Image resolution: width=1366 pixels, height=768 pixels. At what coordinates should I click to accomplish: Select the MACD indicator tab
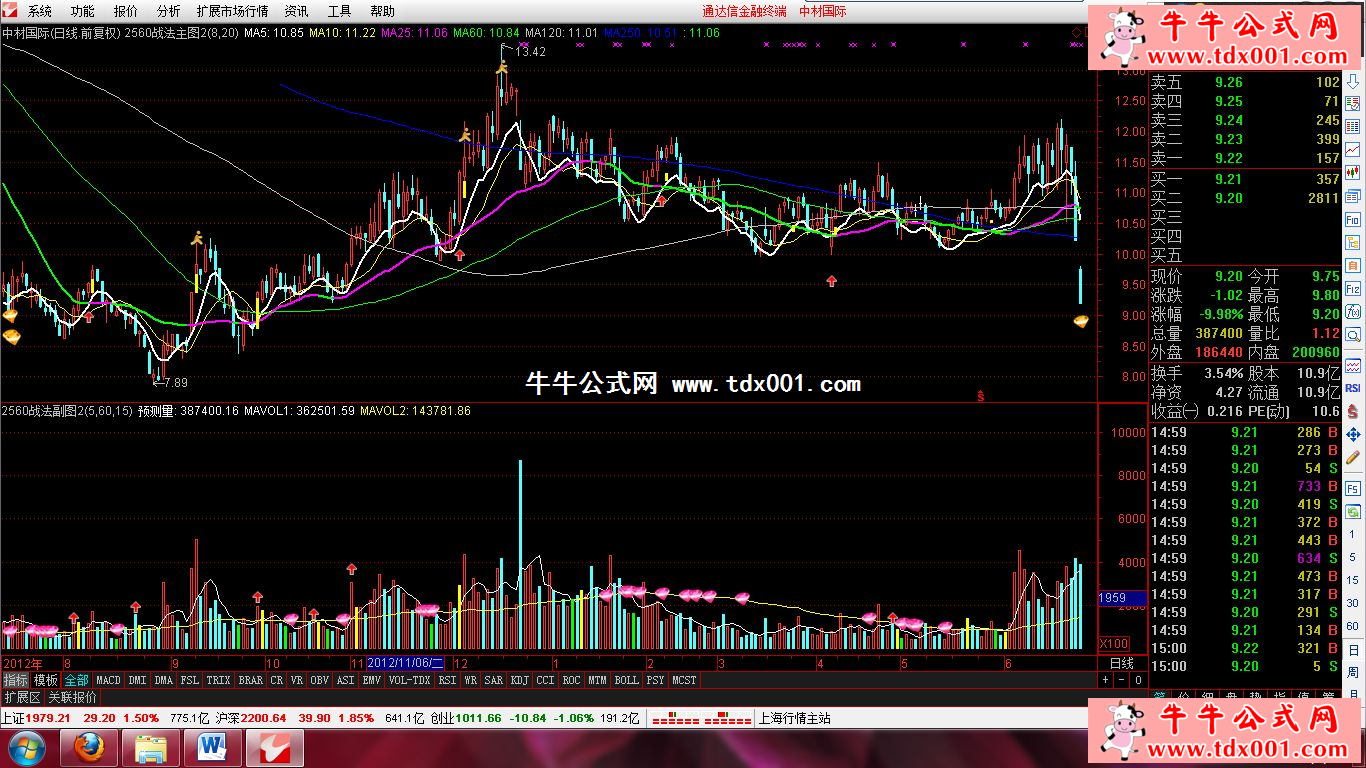pos(108,680)
